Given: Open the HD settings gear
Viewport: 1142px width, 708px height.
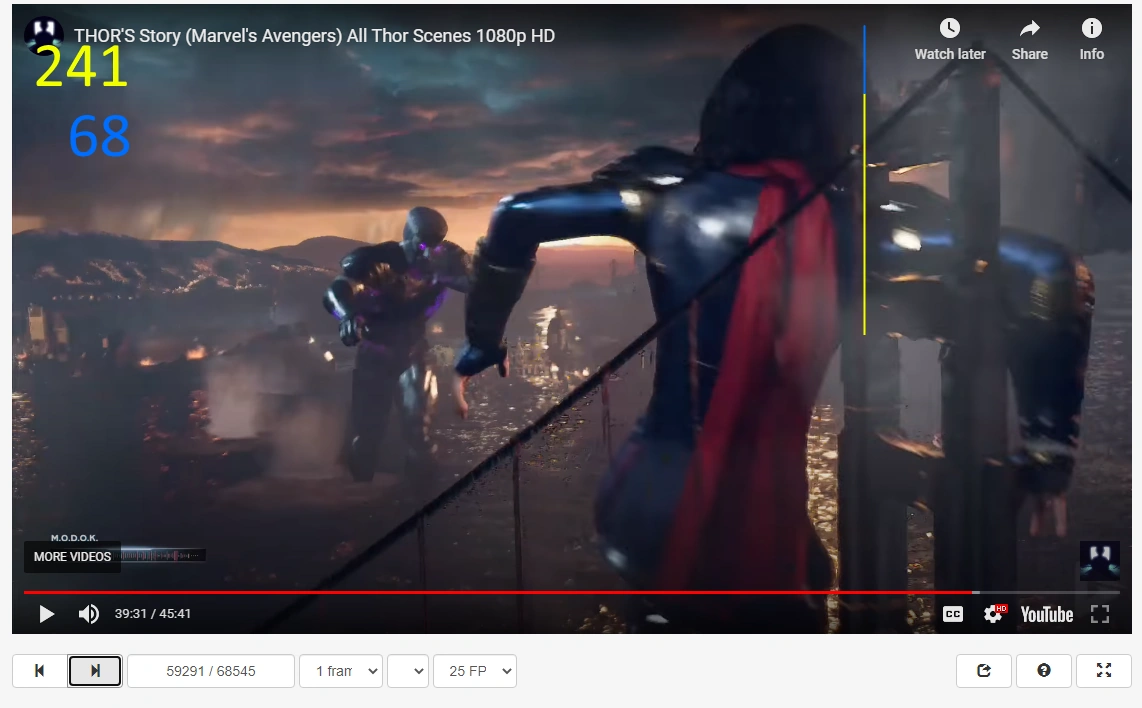Looking at the screenshot, I should pos(993,614).
